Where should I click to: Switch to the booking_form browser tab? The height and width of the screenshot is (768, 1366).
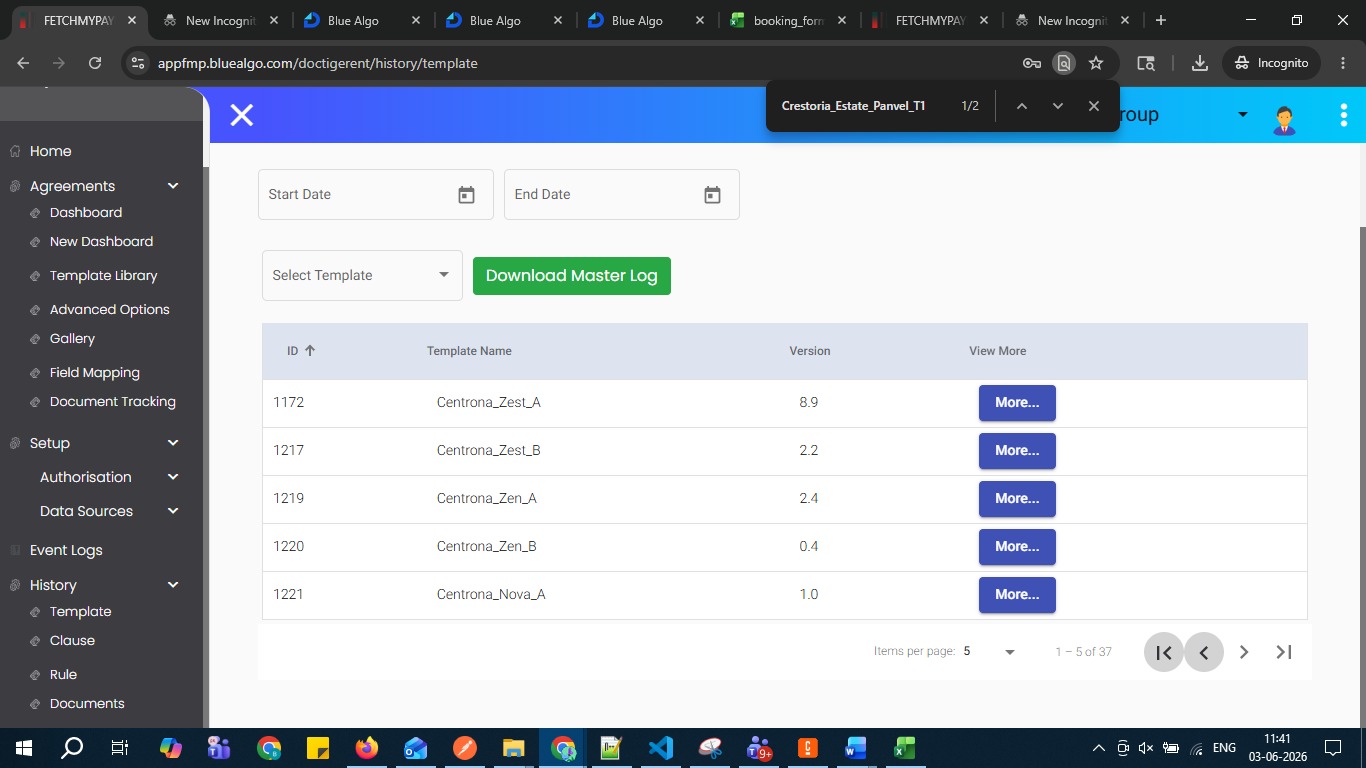789,20
